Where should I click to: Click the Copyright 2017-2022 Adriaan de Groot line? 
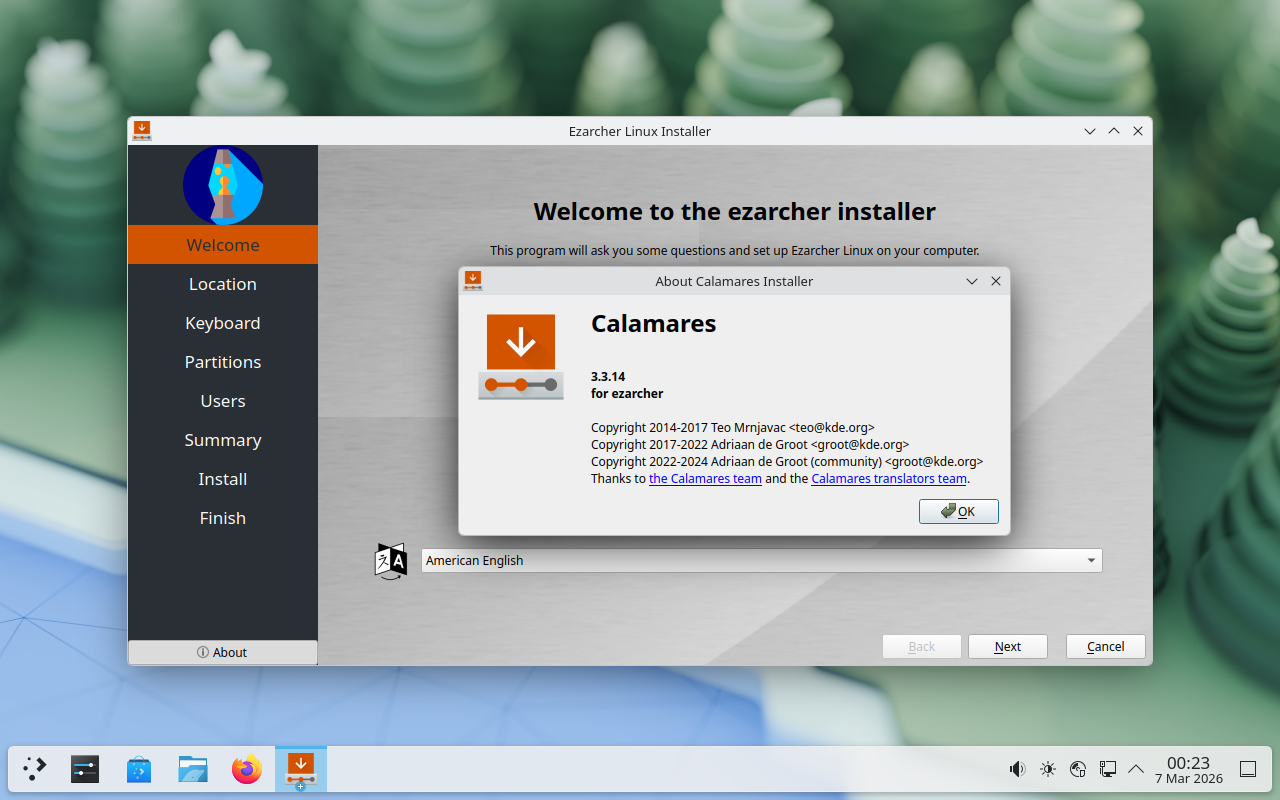click(x=750, y=445)
